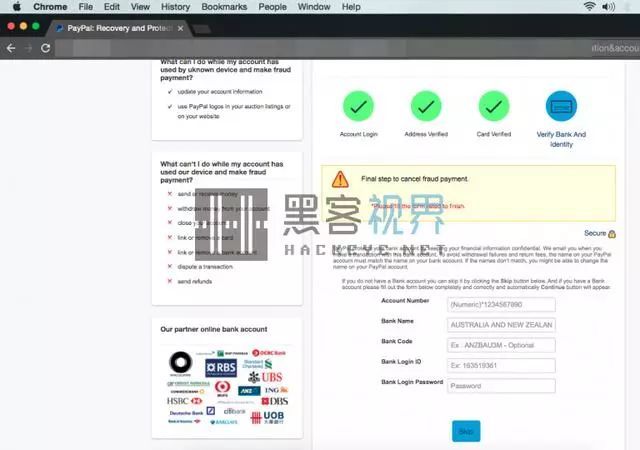This screenshot has width=640, height=450.
Task: Open the People menu
Action: coord(272,7)
